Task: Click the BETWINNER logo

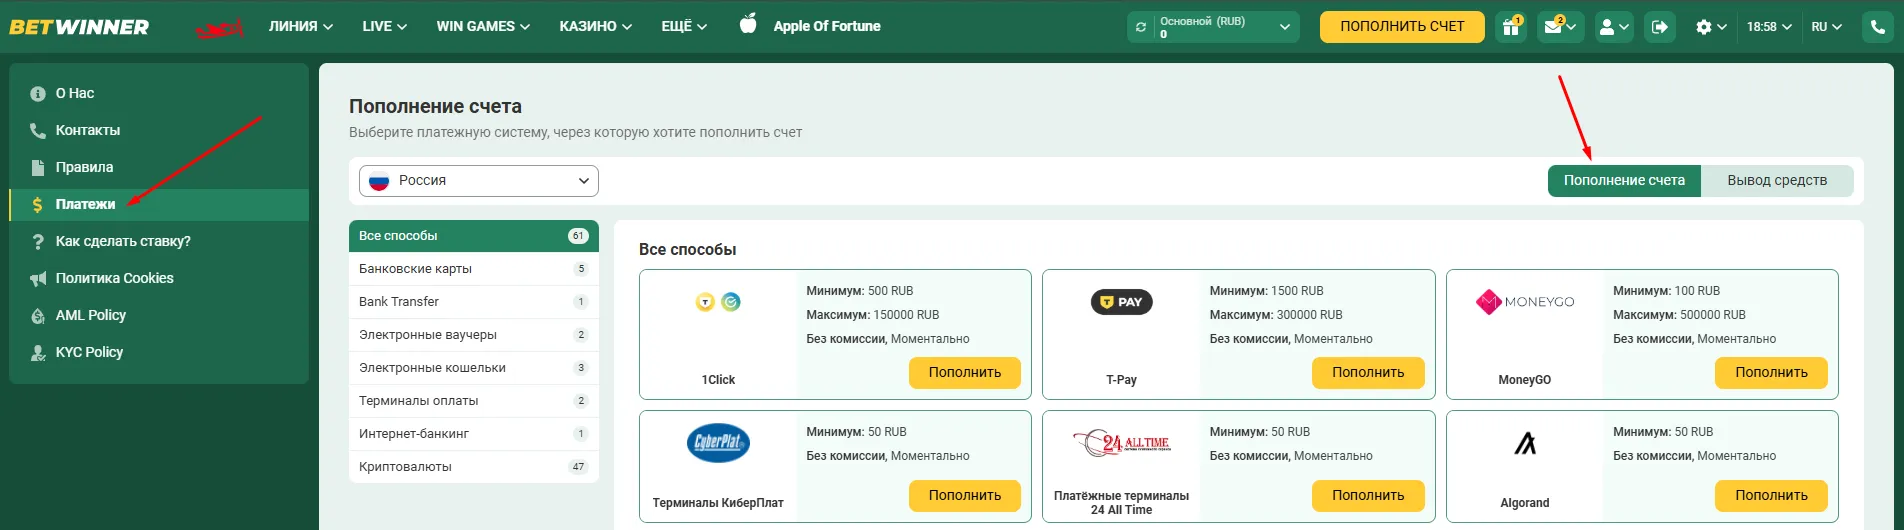Action: point(79,27)
